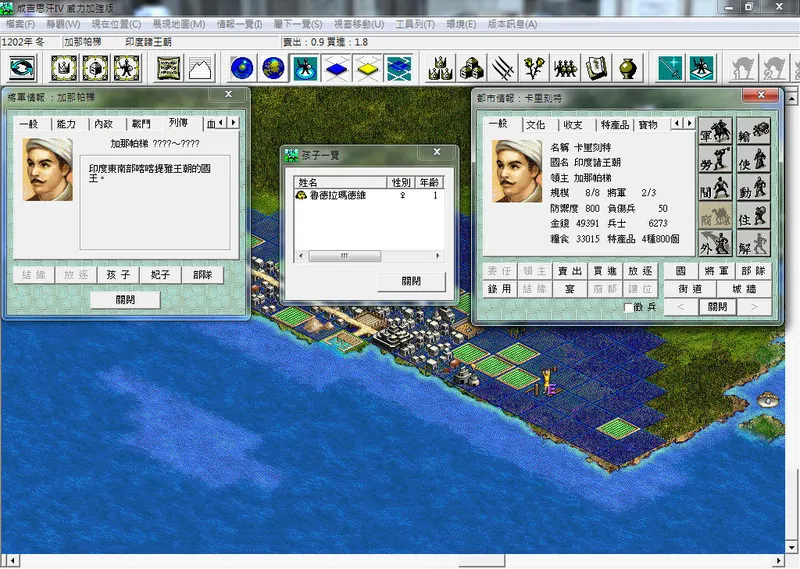This screenshot has width=800, height=569.
Task: Open the group of people toolbar icon
Action: tap(565, 68)
